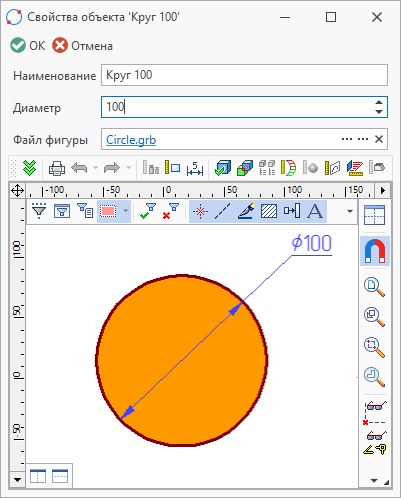This screenshot has width=401, height=498.
Task: Click the four-arrow move icon at ruler corner
Action: (x=17, y=191)
